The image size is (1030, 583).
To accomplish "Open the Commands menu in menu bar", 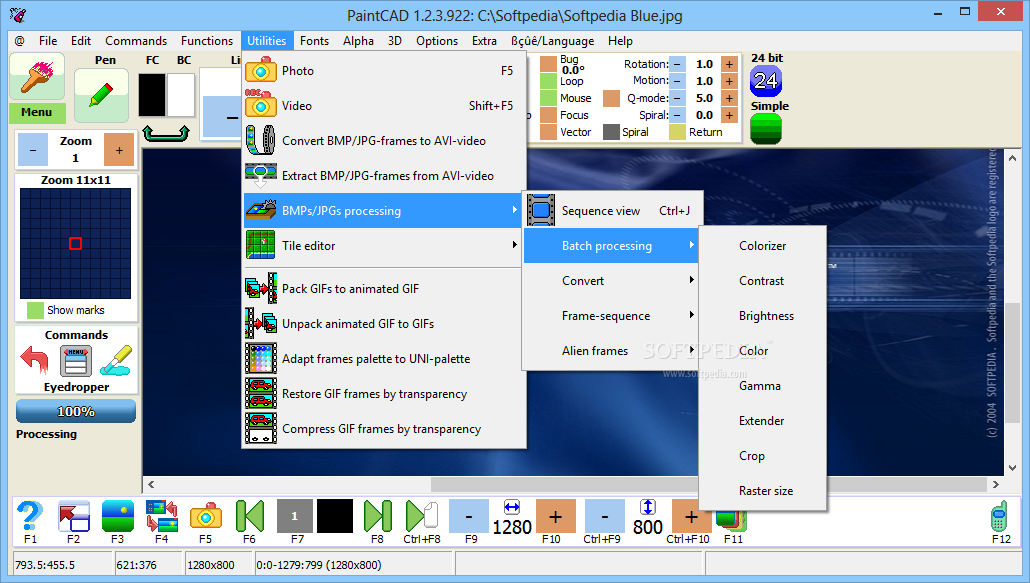I will pyautogui.click(x=136, y=41).
